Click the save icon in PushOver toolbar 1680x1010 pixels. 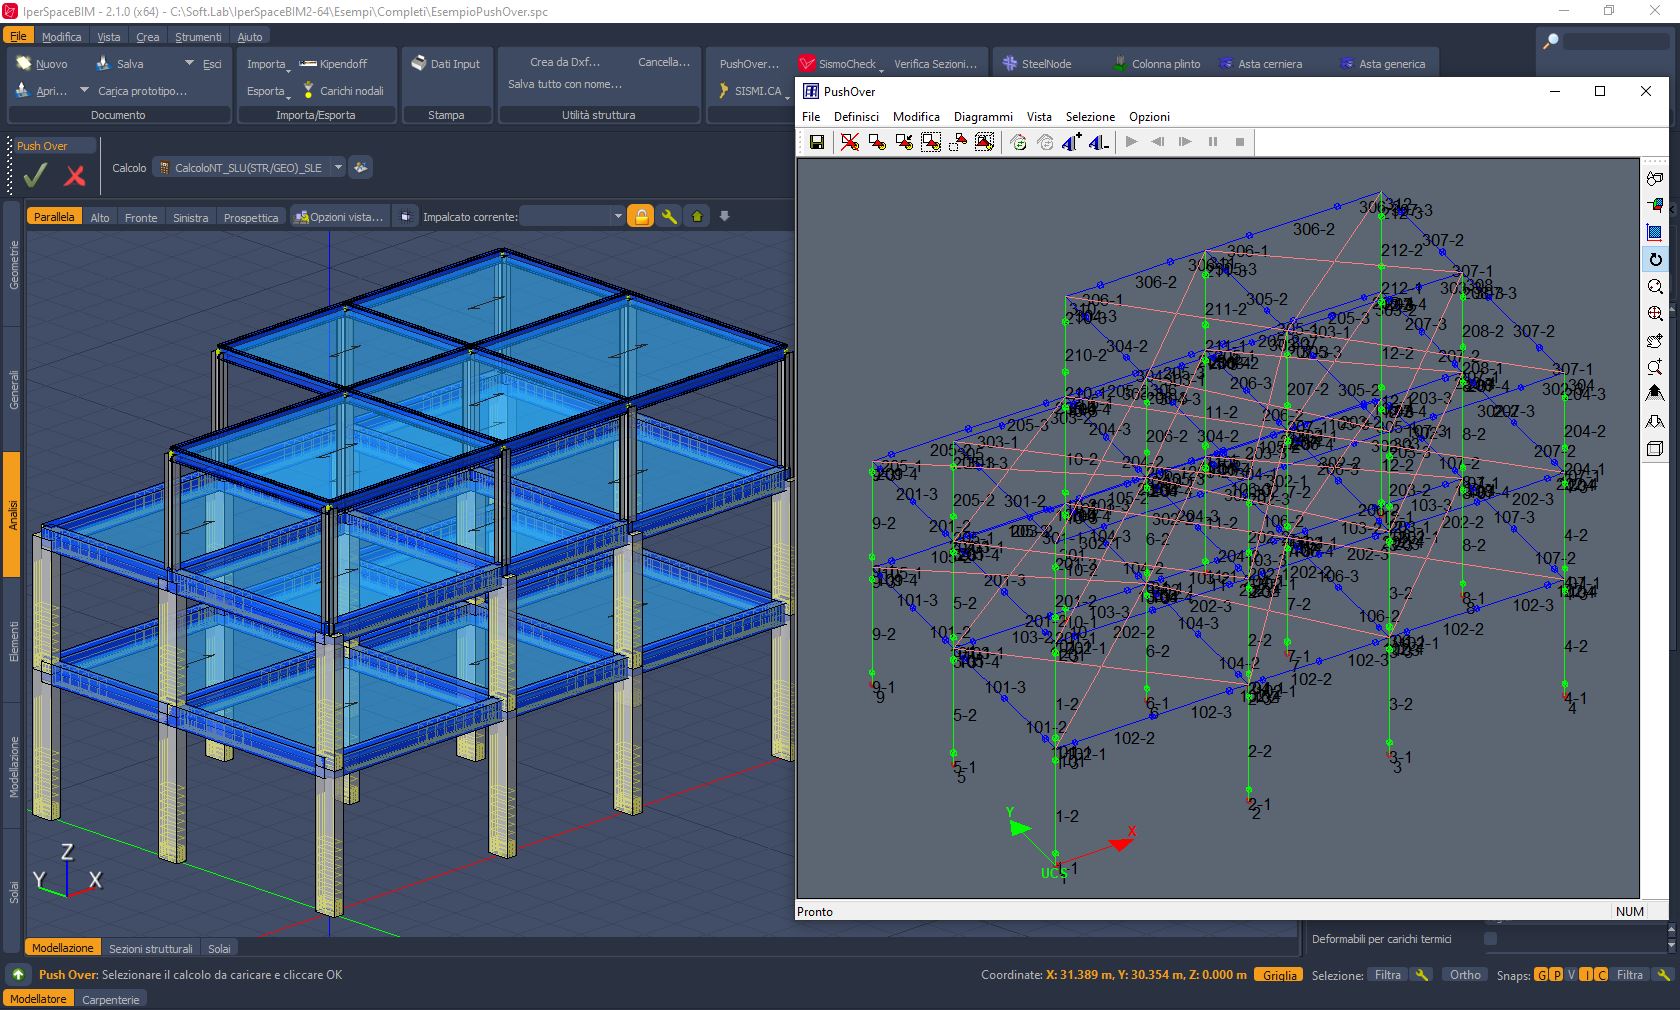[817, 142]
